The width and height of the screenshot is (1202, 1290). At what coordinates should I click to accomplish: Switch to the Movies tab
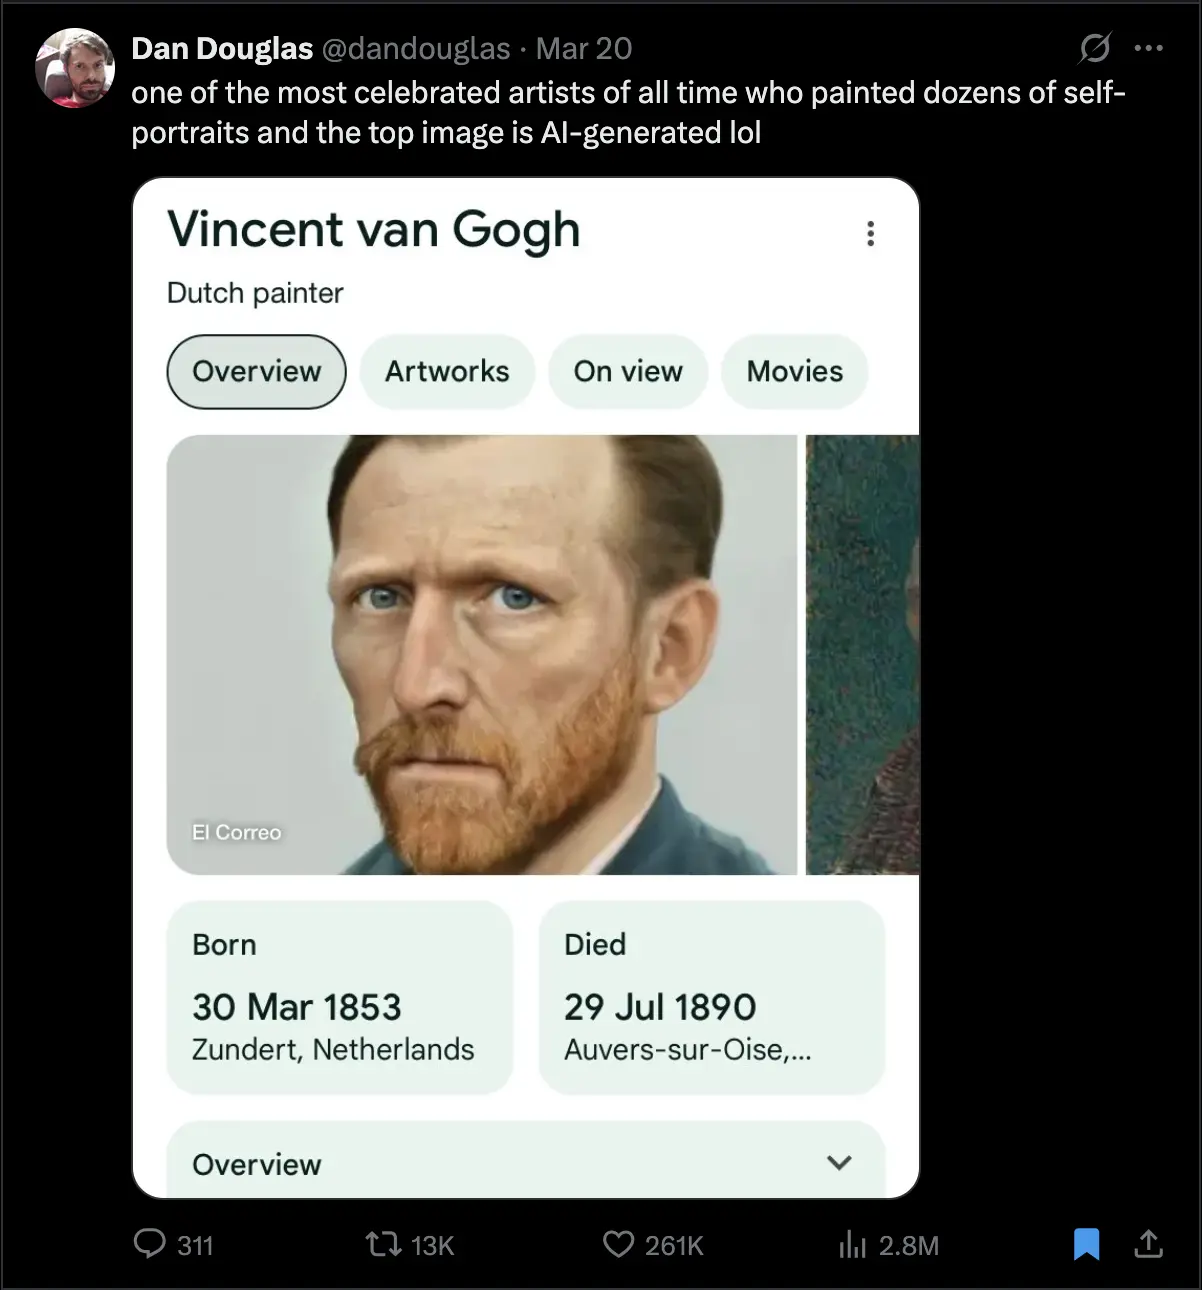(x=794, y=371)
